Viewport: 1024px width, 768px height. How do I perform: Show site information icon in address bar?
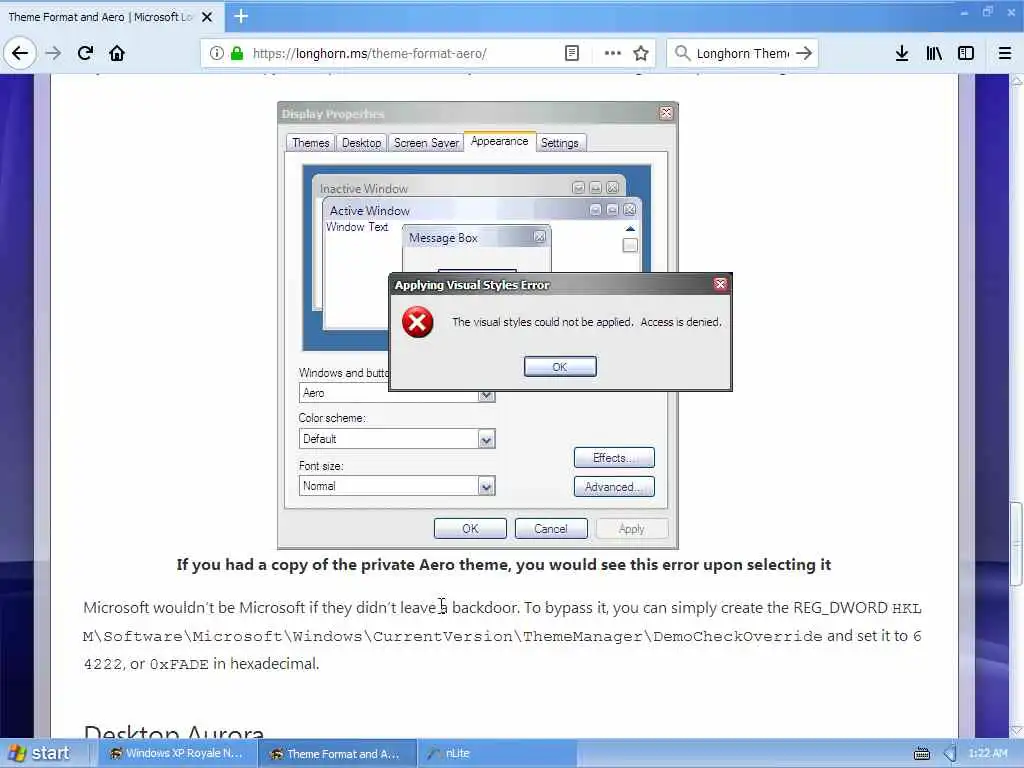coord(217,54)
